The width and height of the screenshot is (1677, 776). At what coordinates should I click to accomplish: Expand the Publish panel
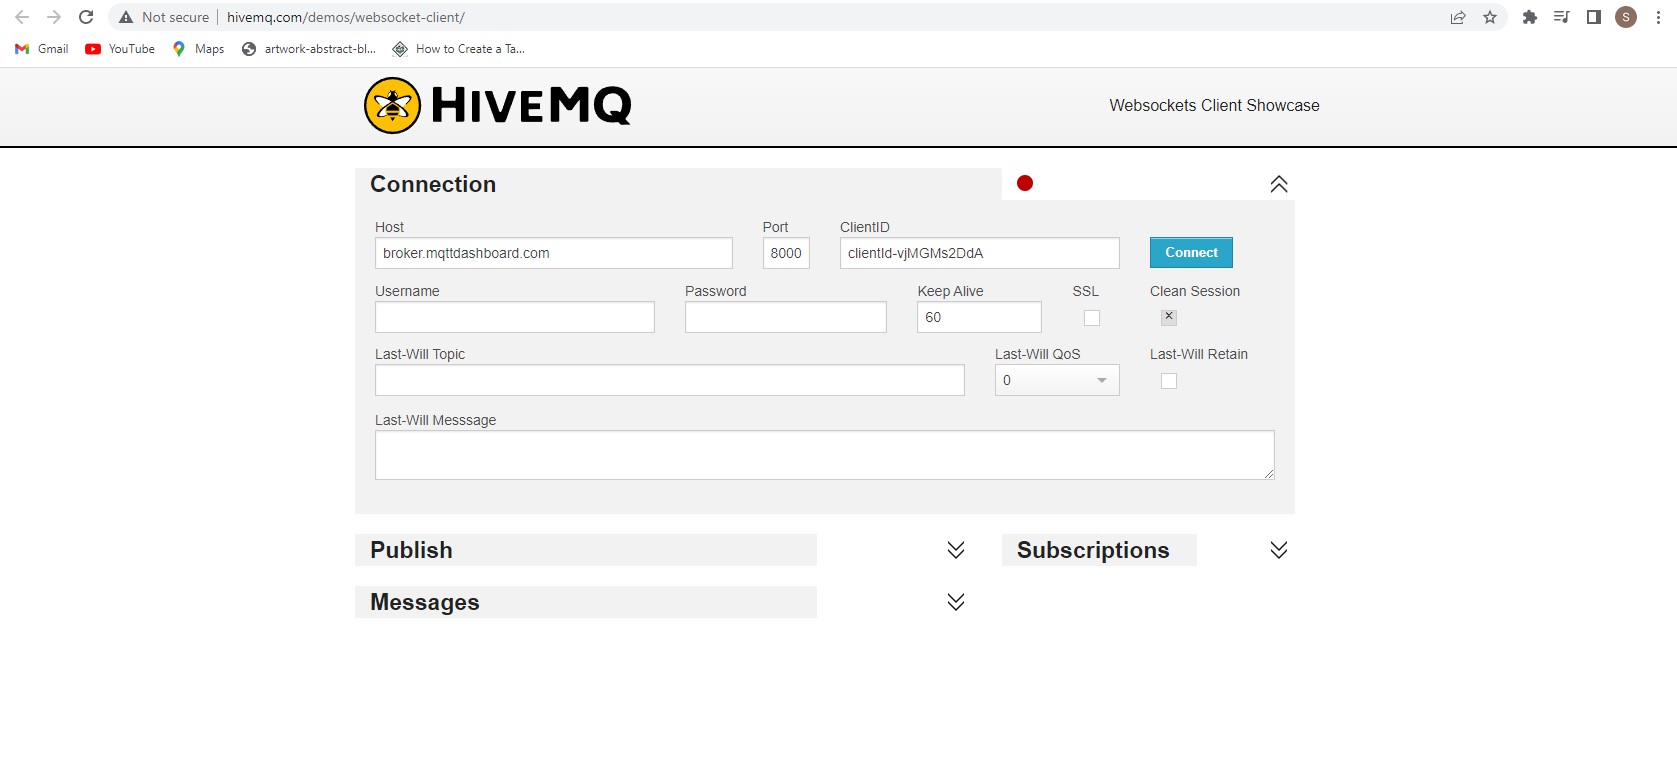click(x=956, y=550)
